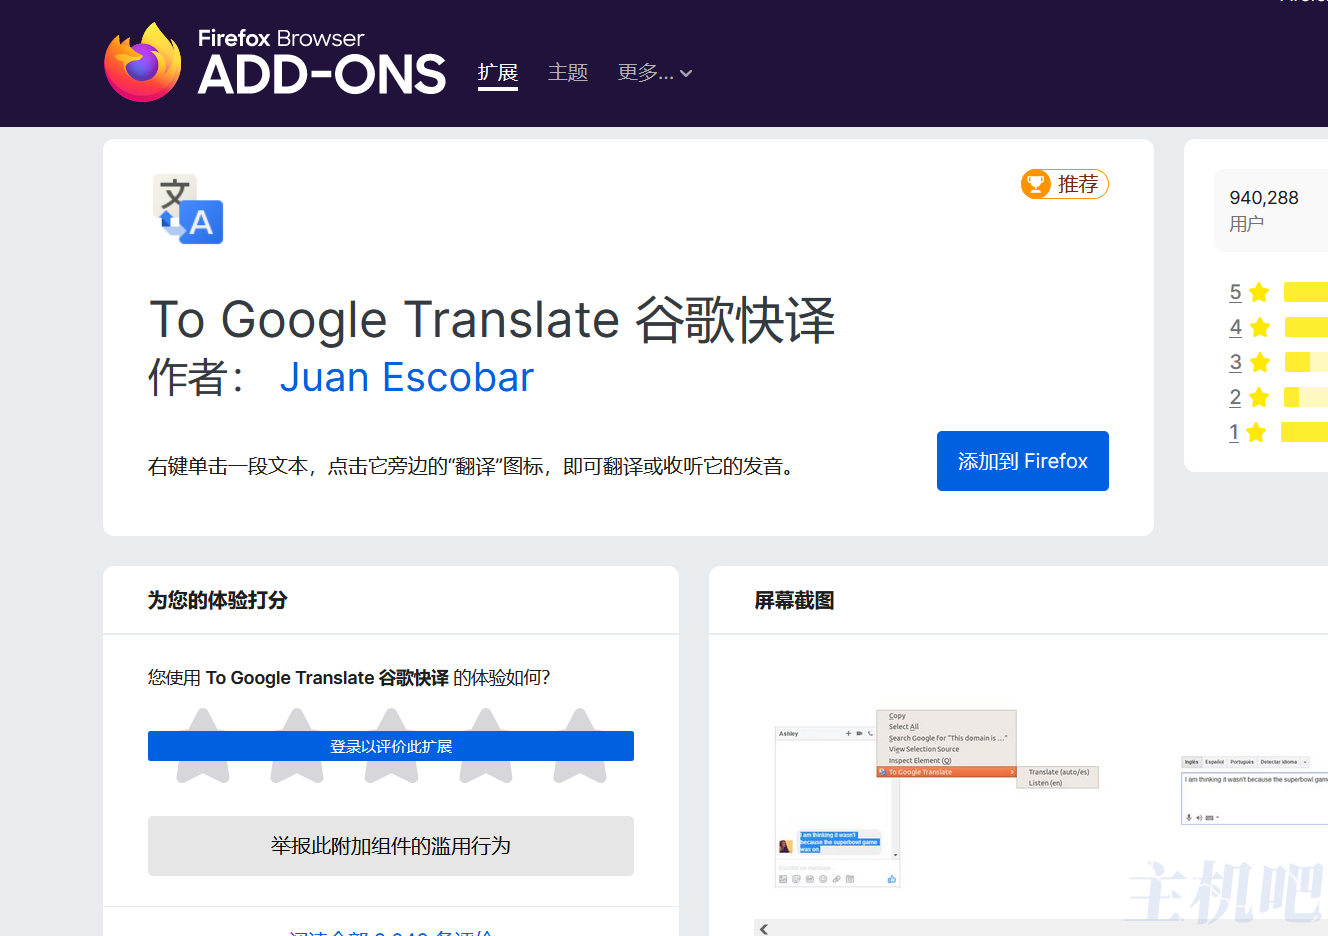The height and width of the screenshot is (936, 1328).
Task: Click the To Google Translate extension icon
Action: pyautogui.click(x=188, y=209)
